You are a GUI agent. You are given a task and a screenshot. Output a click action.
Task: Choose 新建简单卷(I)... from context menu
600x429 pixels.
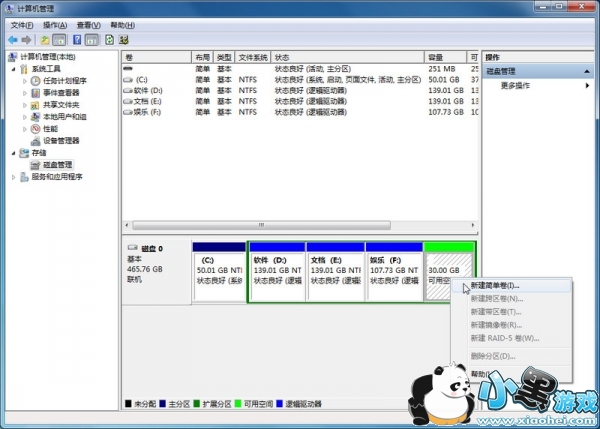click(512, 286)
